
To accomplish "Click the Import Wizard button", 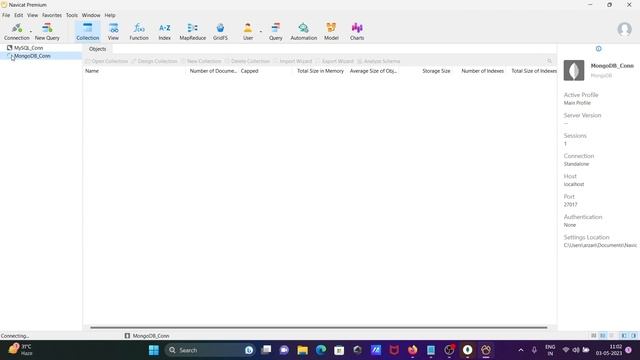I will 293,61.
